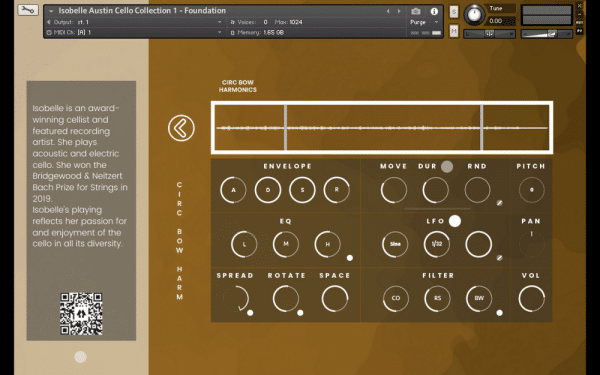Go to the next instrument arrow
Screen dimensions: 600x375
point(399,11)
